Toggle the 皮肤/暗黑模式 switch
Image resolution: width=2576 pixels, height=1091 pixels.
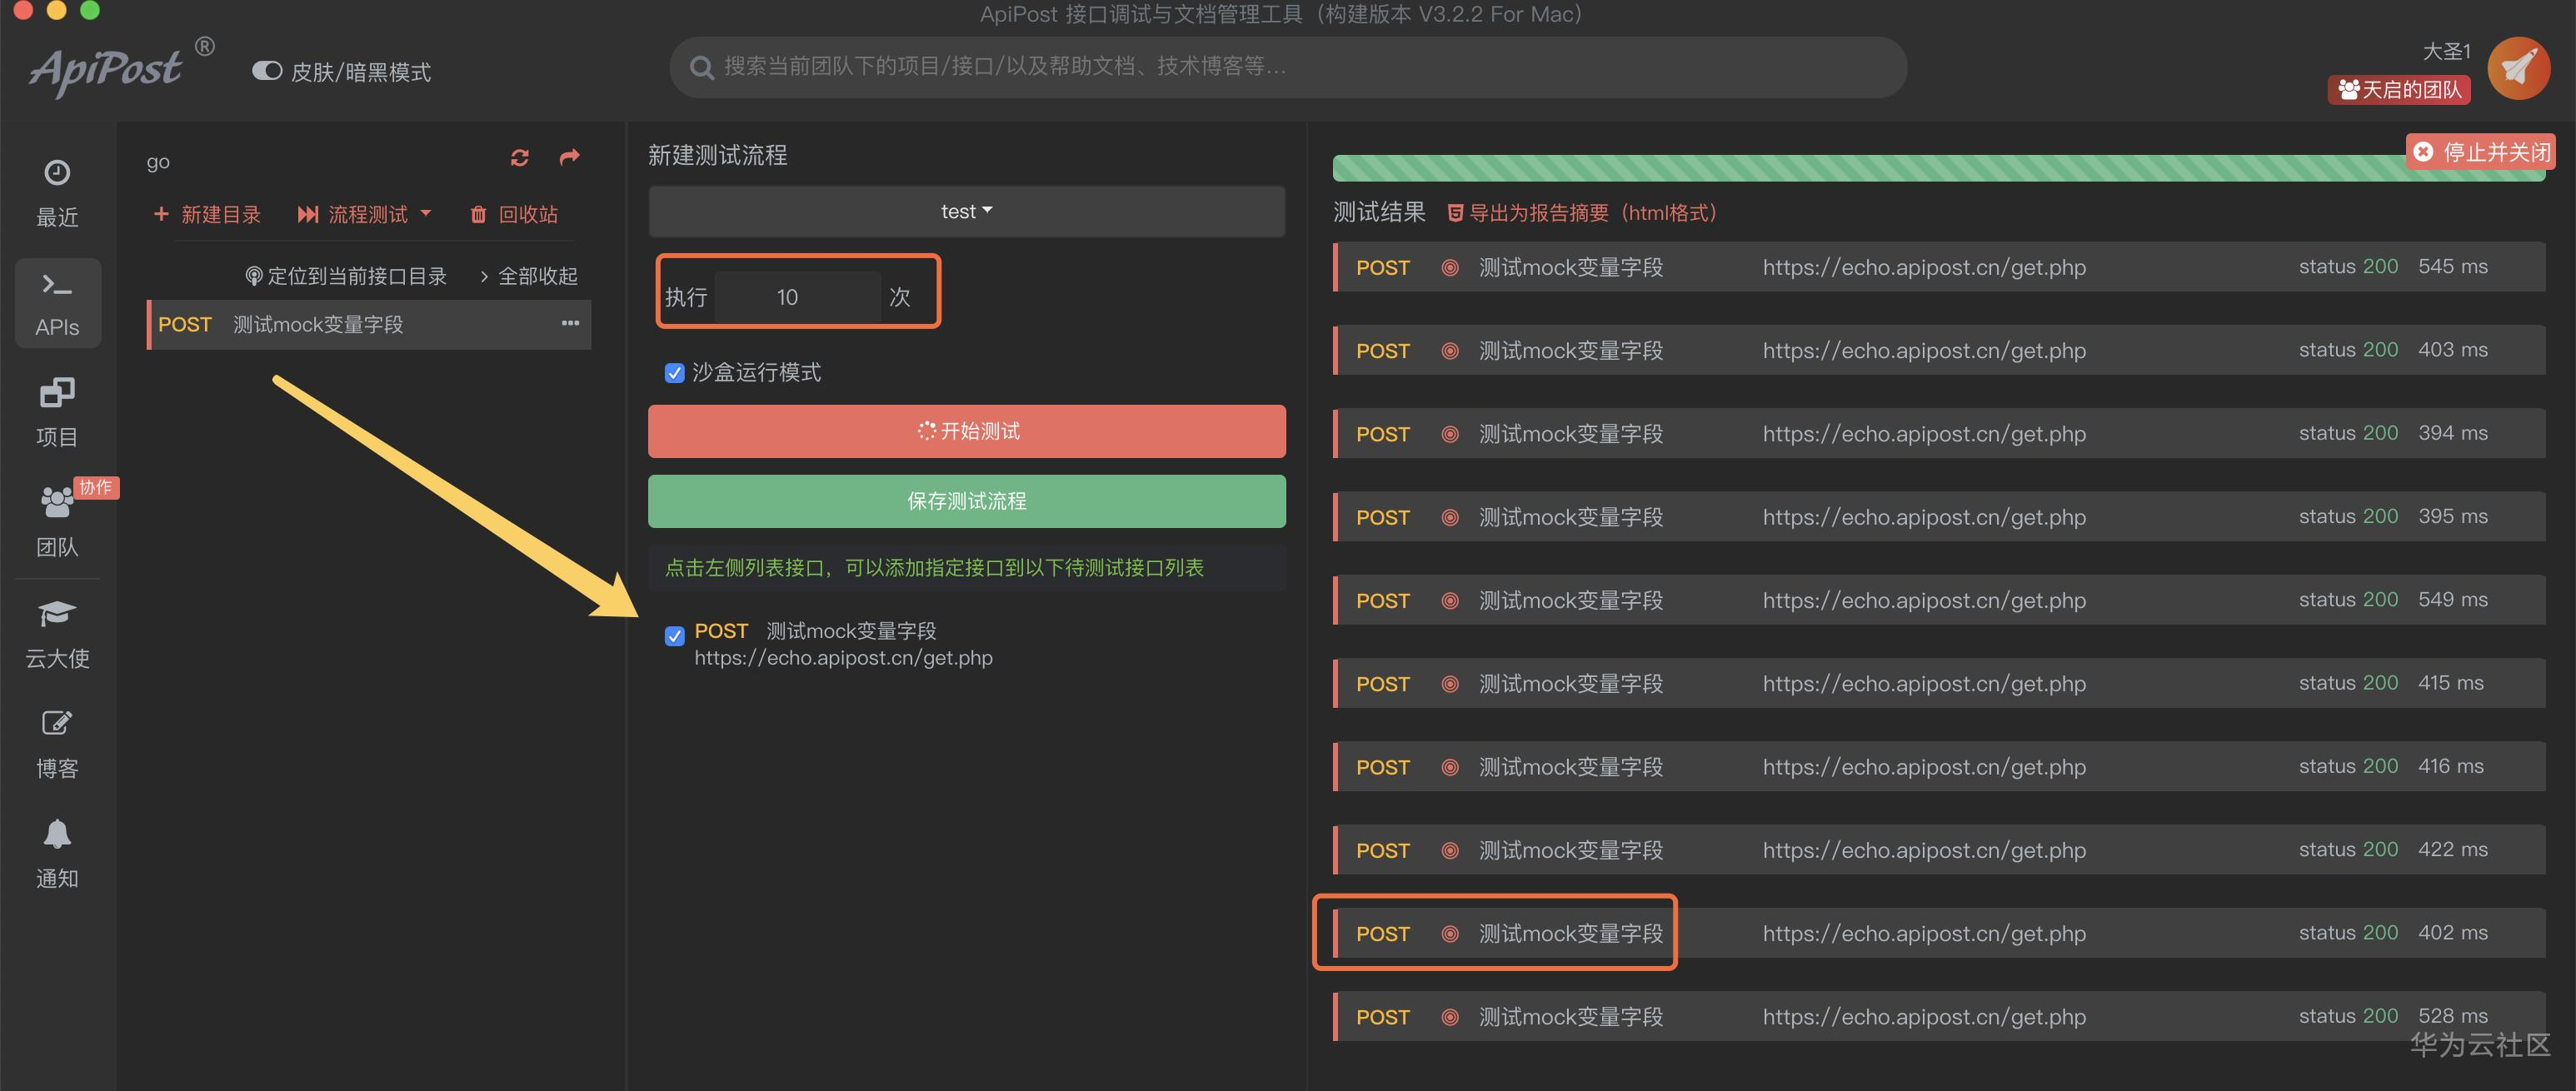[267, 71]
